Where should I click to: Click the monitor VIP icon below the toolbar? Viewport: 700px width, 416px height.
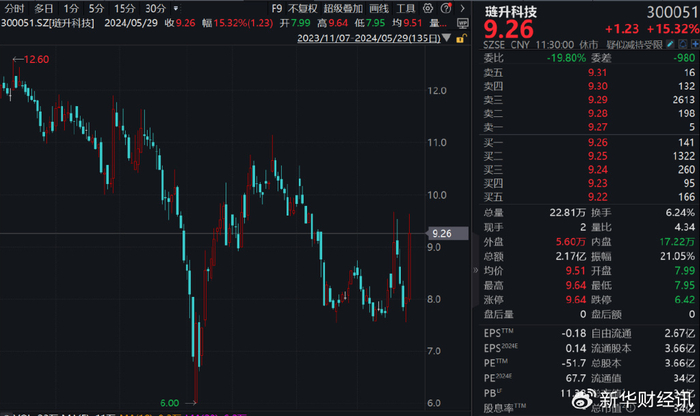click(463, 23)
